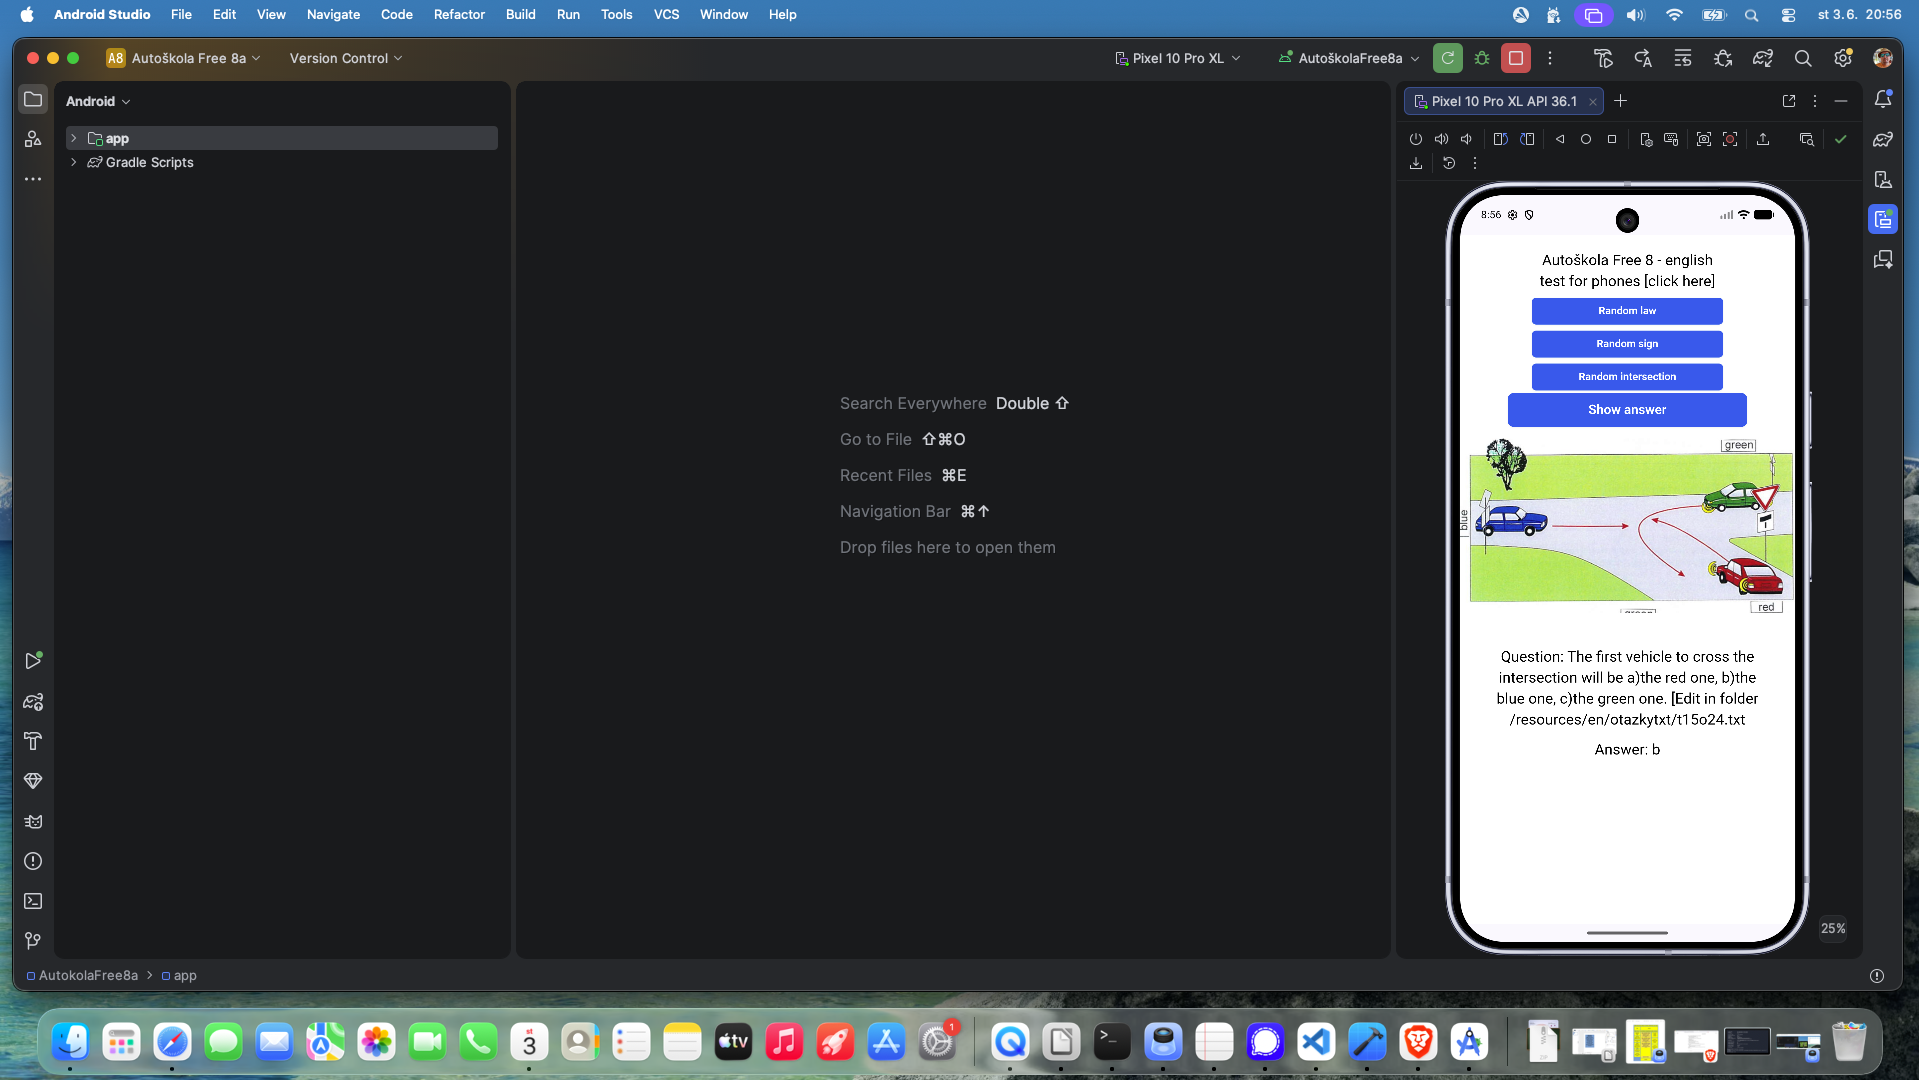Open the Run tool window play icon
This screenshot has width=1919, height=1080.
[x=33, y=661]
